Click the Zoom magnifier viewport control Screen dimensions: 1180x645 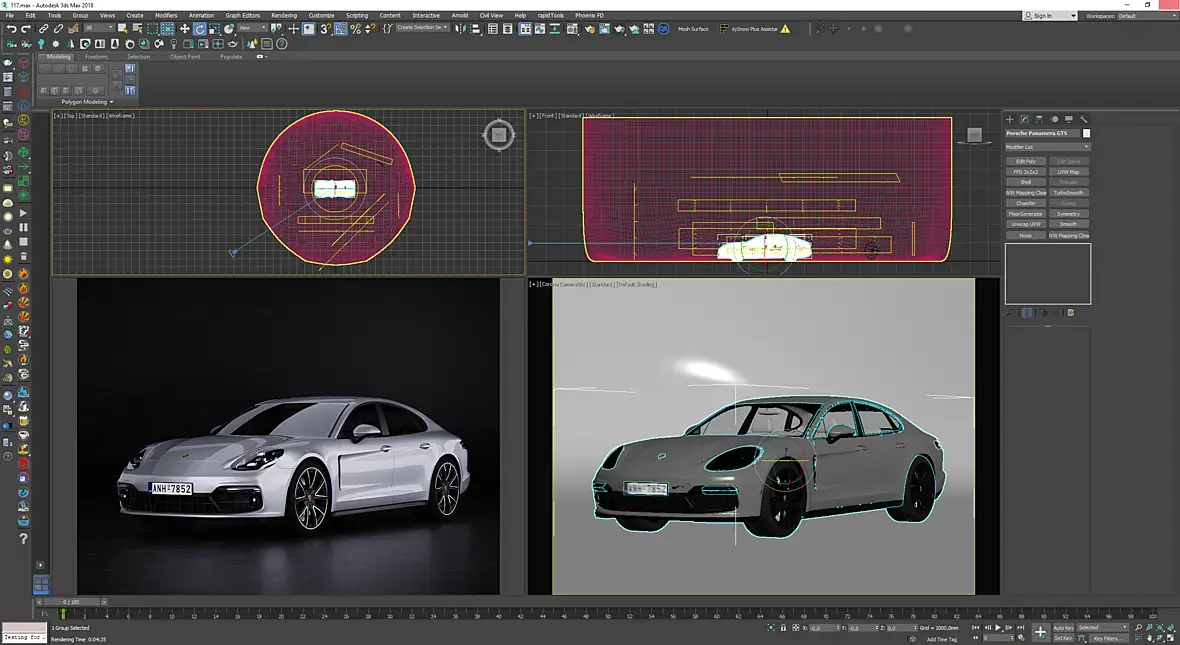(x=1138, y=627)
